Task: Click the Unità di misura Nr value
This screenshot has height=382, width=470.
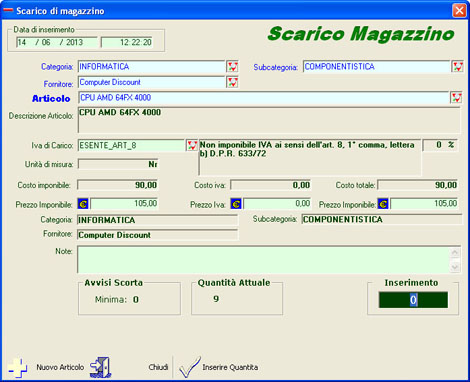Action: coord(118,164)
